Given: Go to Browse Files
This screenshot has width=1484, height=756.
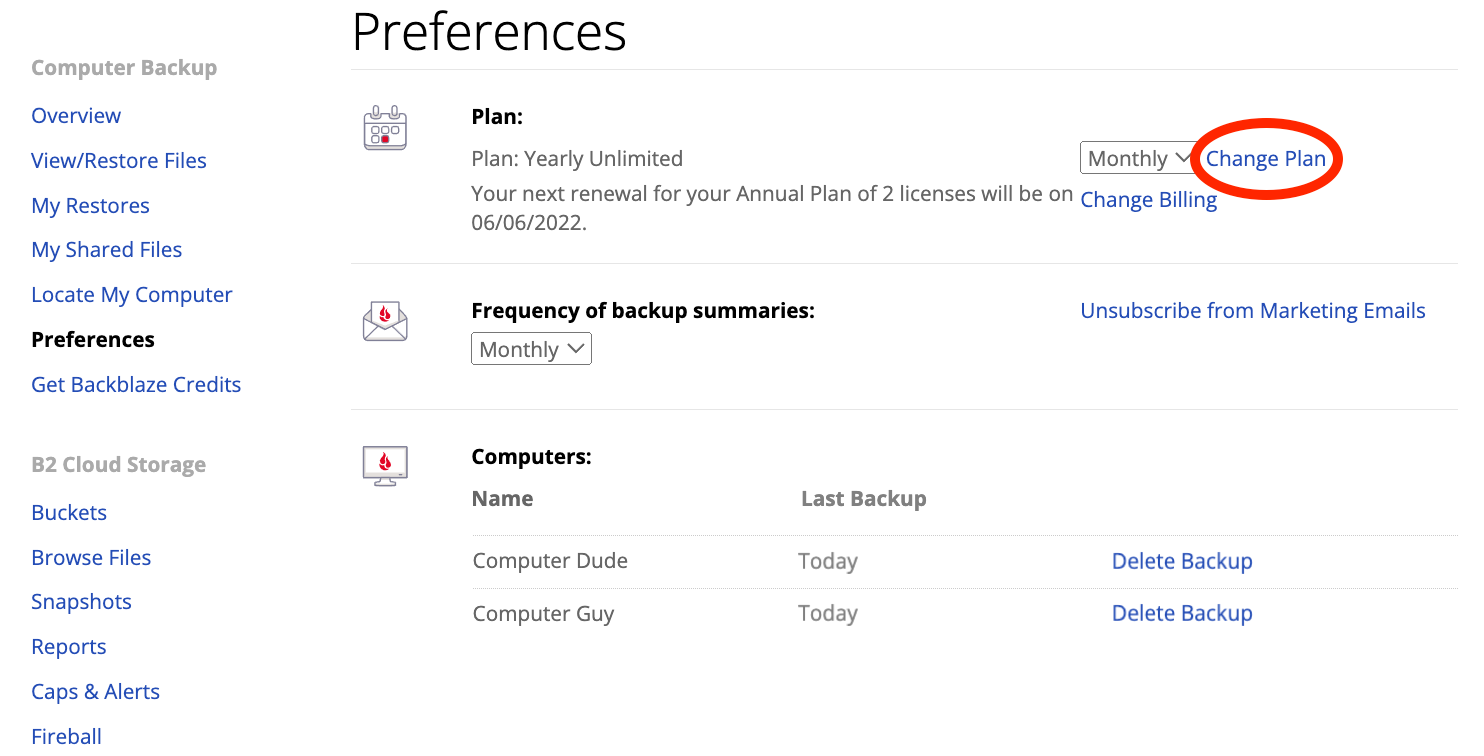Looking at the screenshot, I should (91, 557).
